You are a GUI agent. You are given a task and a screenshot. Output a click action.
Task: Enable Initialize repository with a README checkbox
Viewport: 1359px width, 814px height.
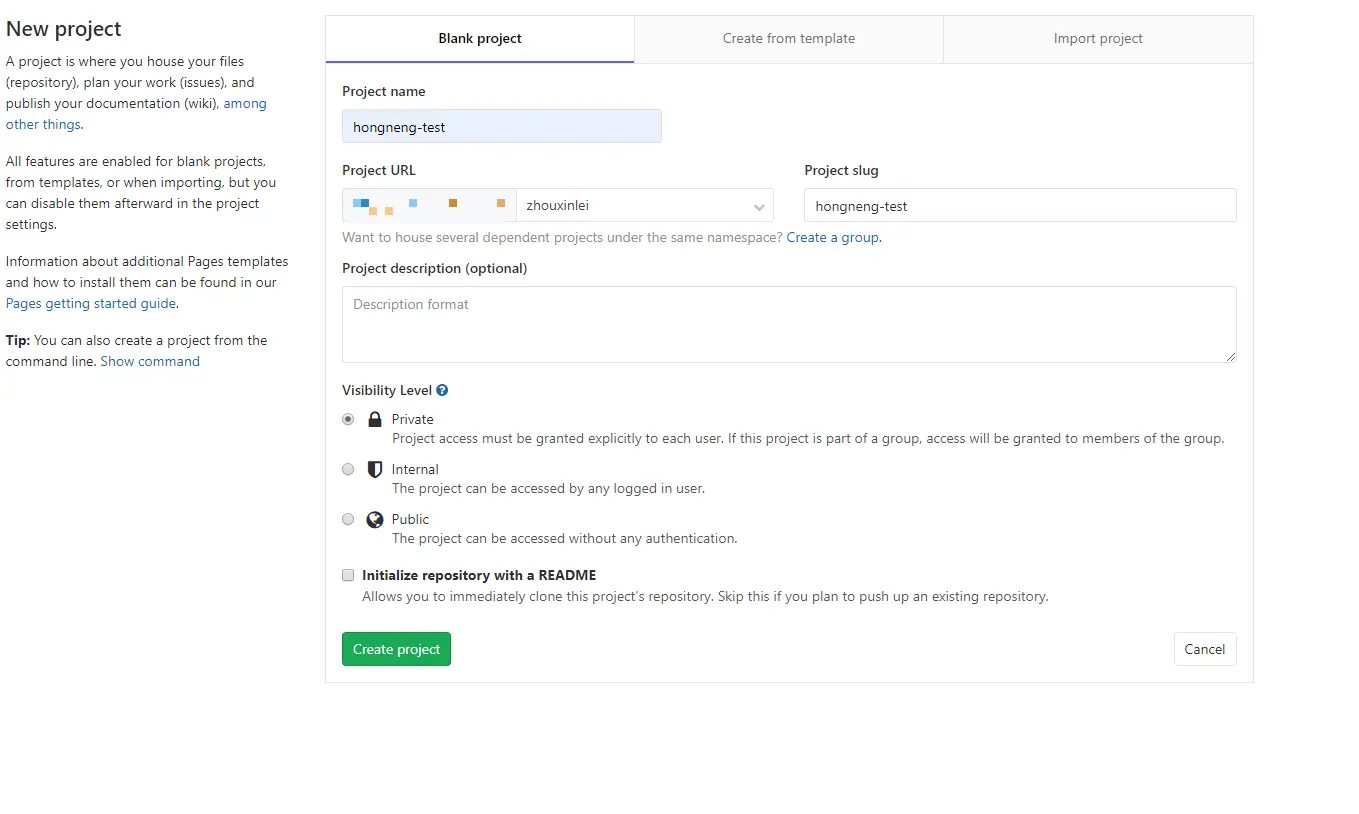pyautogui.click(x=348, y=575)
